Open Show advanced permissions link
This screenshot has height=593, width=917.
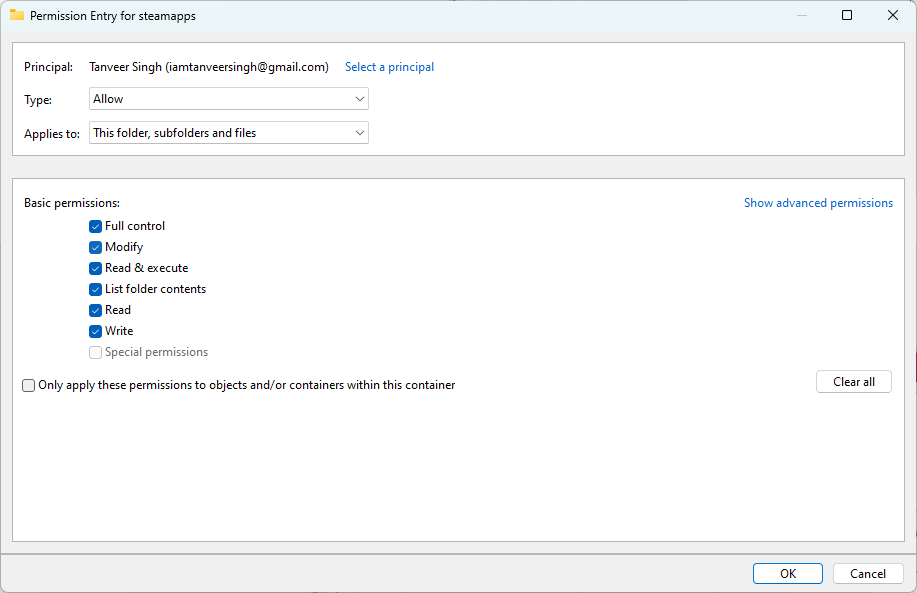point(818,203)
